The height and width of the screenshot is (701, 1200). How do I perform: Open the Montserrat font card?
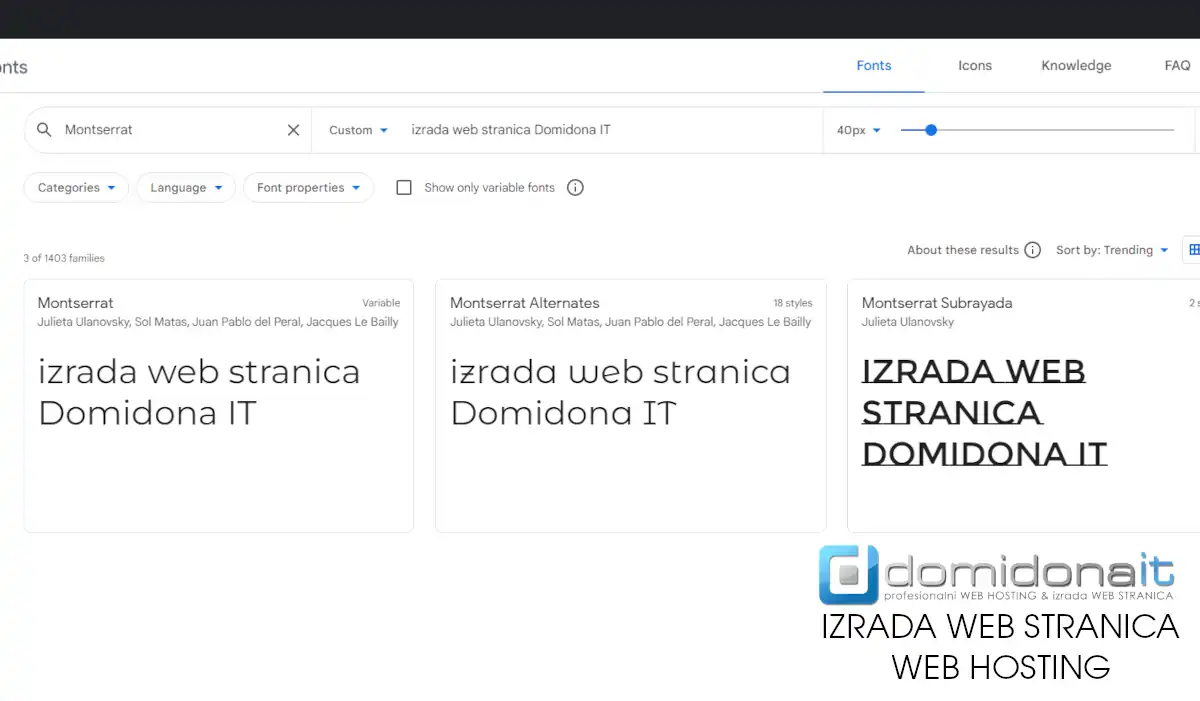pyautogui.click(x=219, y=405)
